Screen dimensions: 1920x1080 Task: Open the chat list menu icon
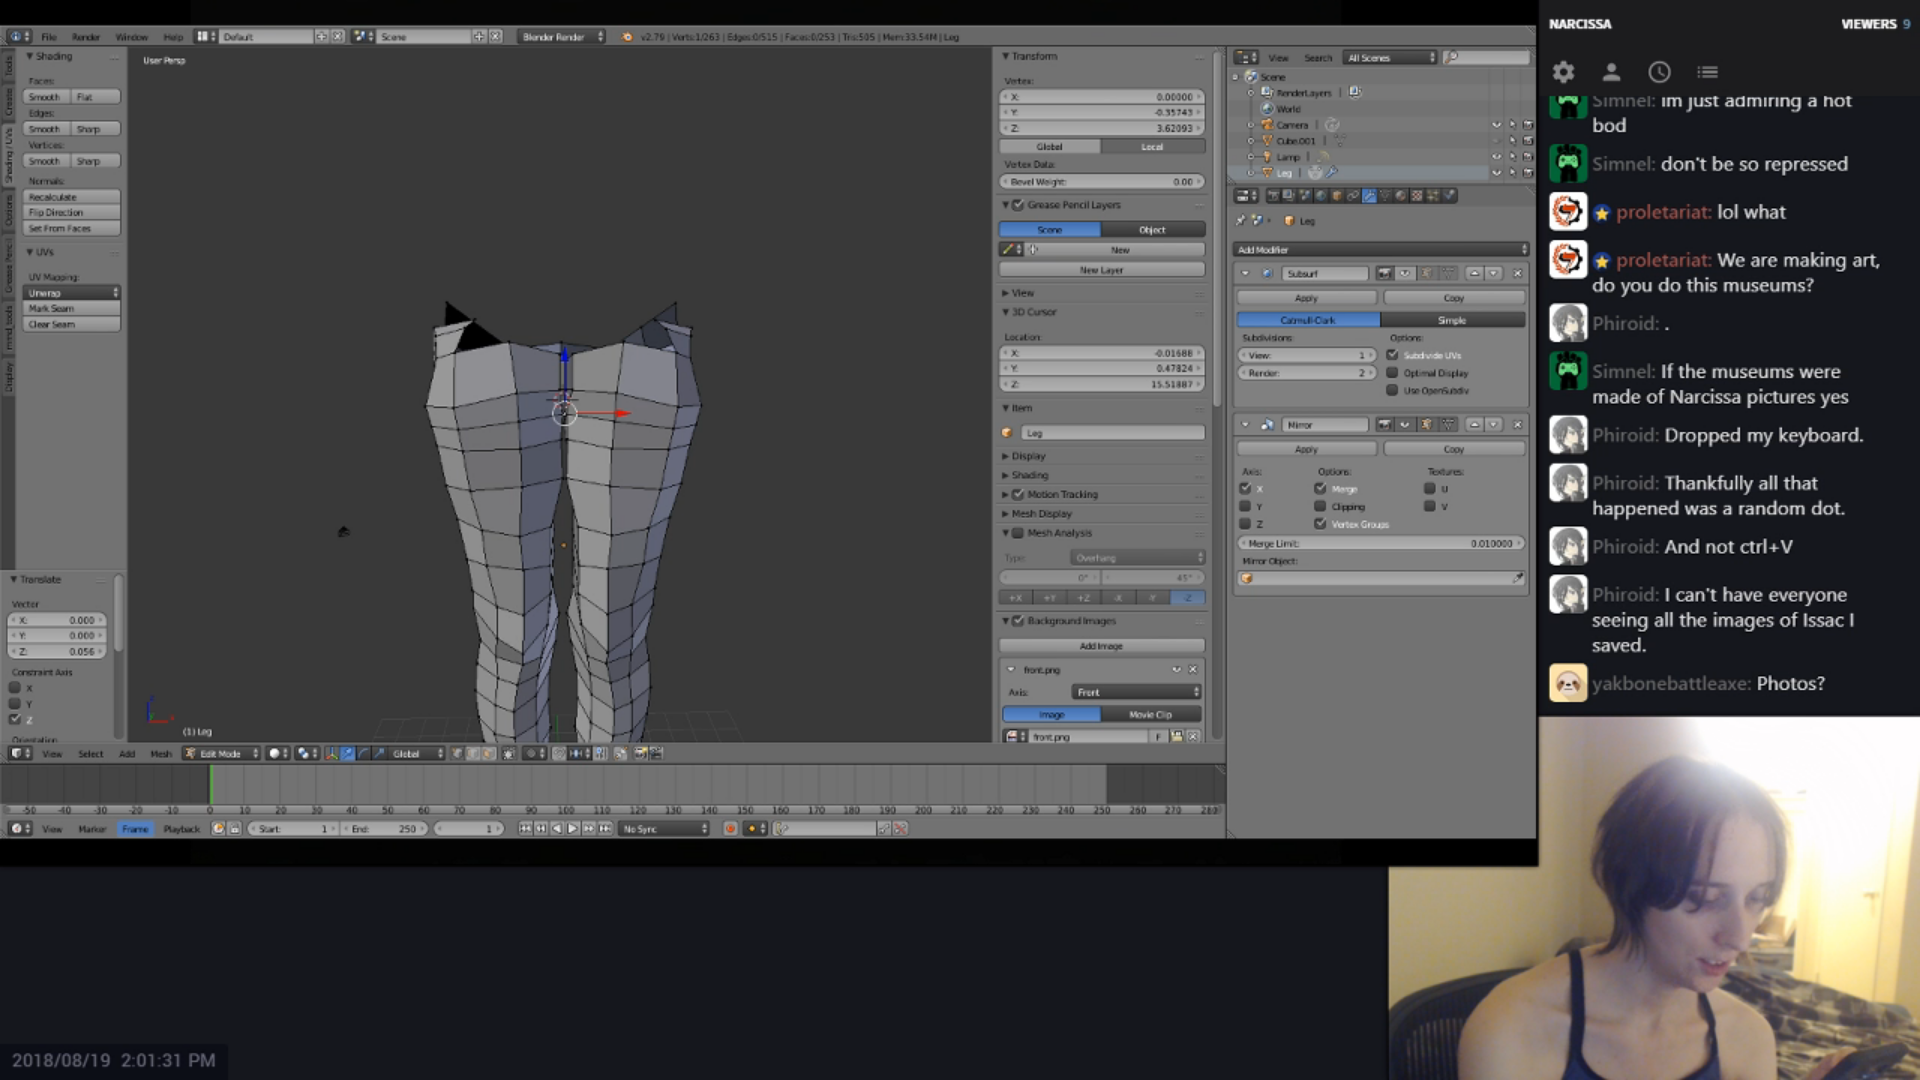click(x=1707, y=72)
